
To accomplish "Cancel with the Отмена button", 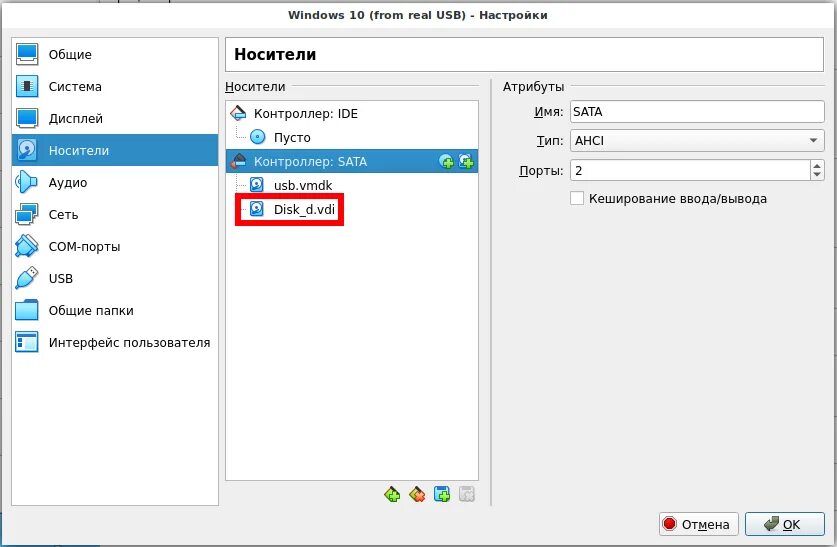I will [x=699, y=524].
